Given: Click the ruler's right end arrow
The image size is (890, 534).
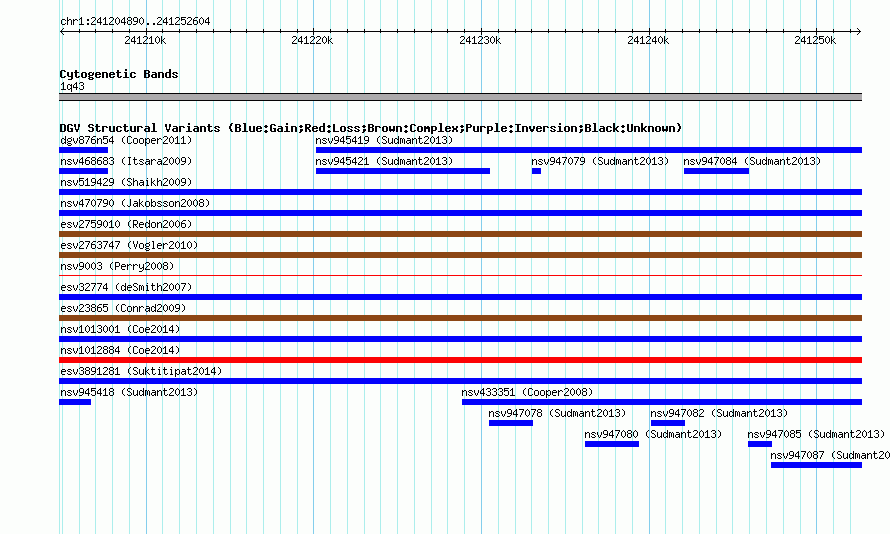Looking at the screenshot, I should click(859, 31).
